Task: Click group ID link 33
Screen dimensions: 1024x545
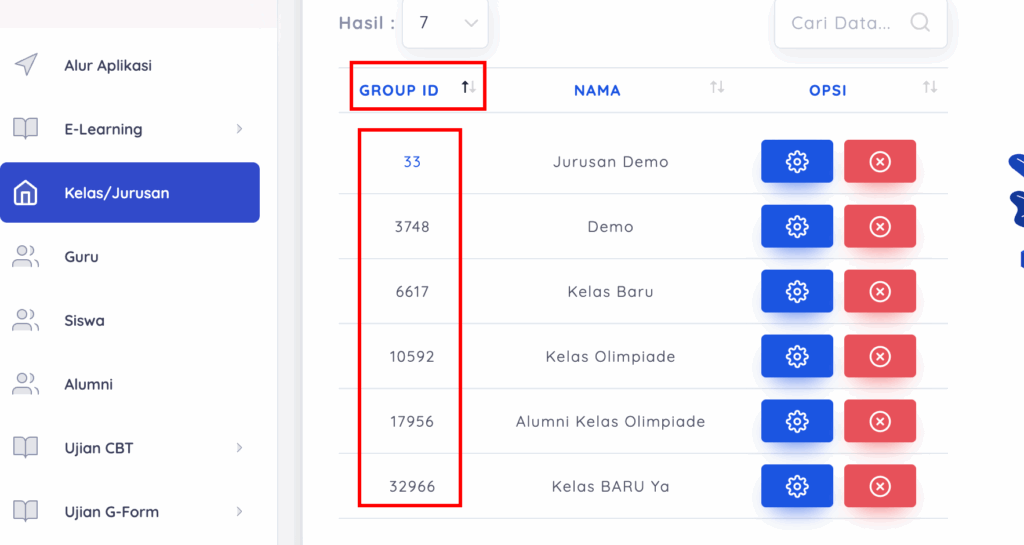Action: click(412, 162)
